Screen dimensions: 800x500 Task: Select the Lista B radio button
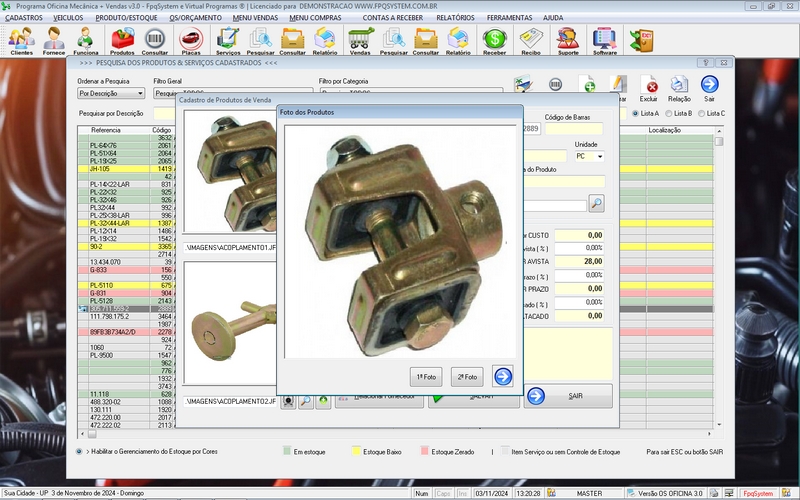670,114
